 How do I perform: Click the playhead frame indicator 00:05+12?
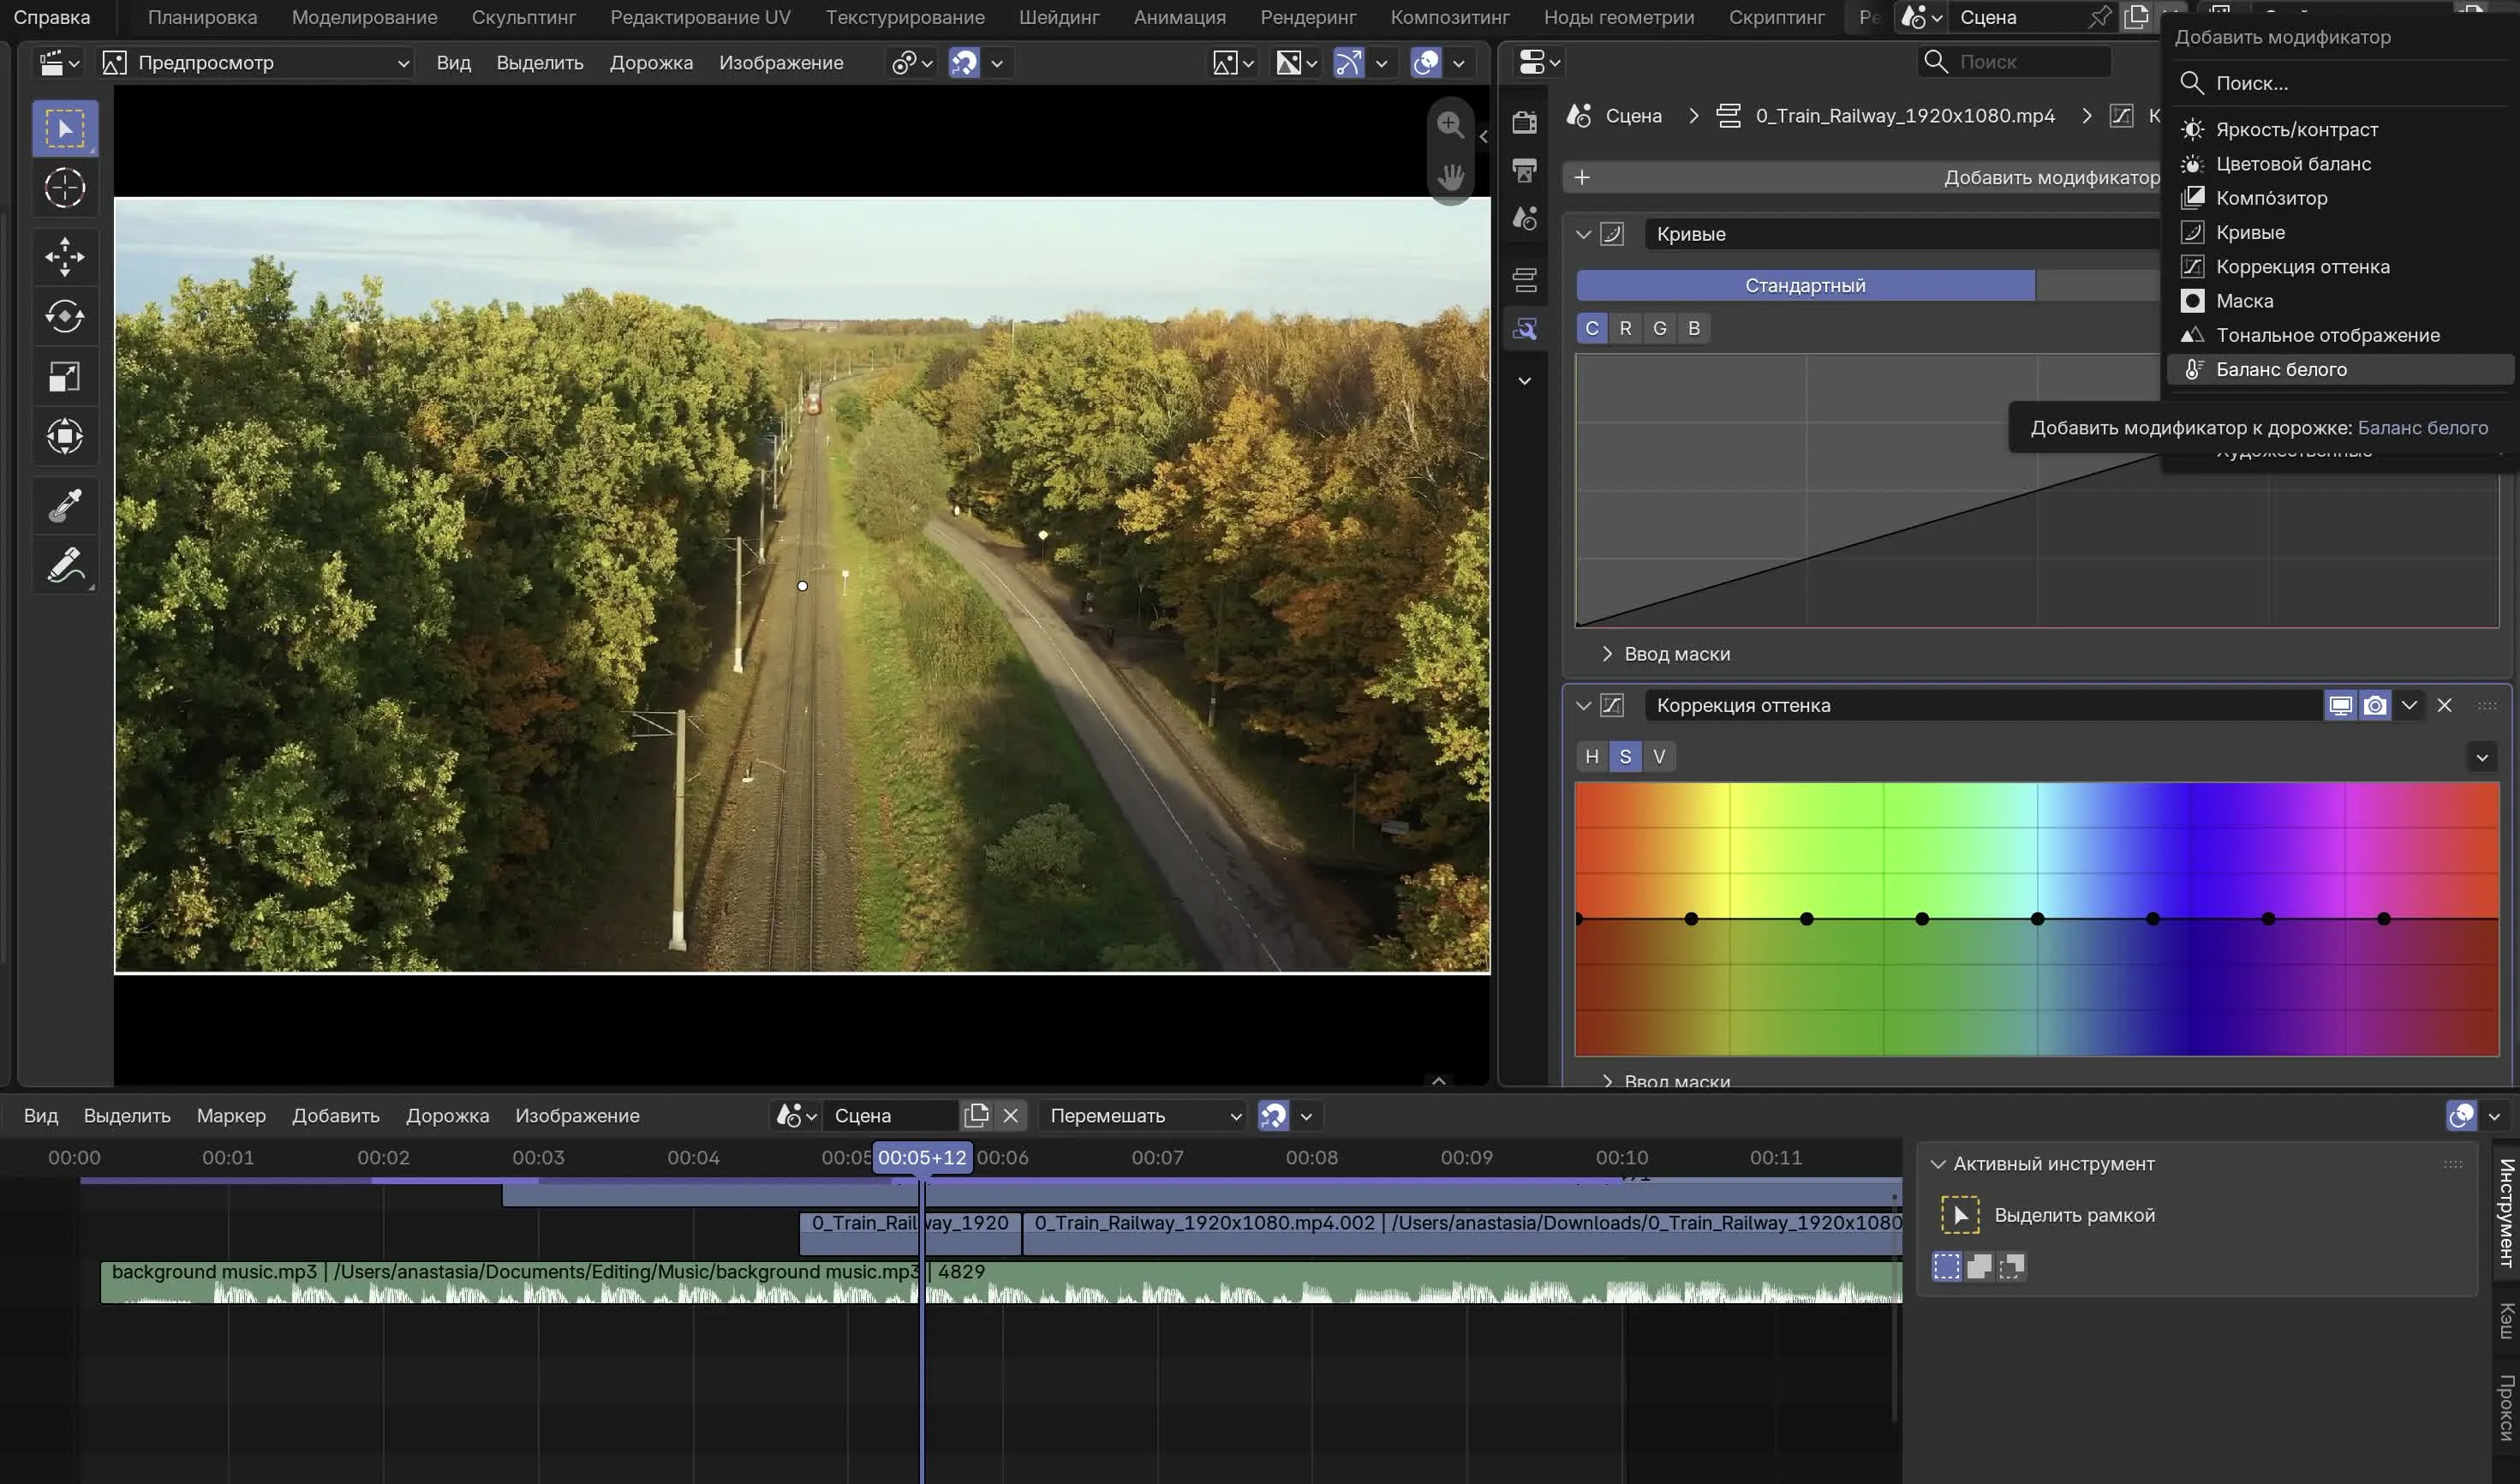point(922,1158)
